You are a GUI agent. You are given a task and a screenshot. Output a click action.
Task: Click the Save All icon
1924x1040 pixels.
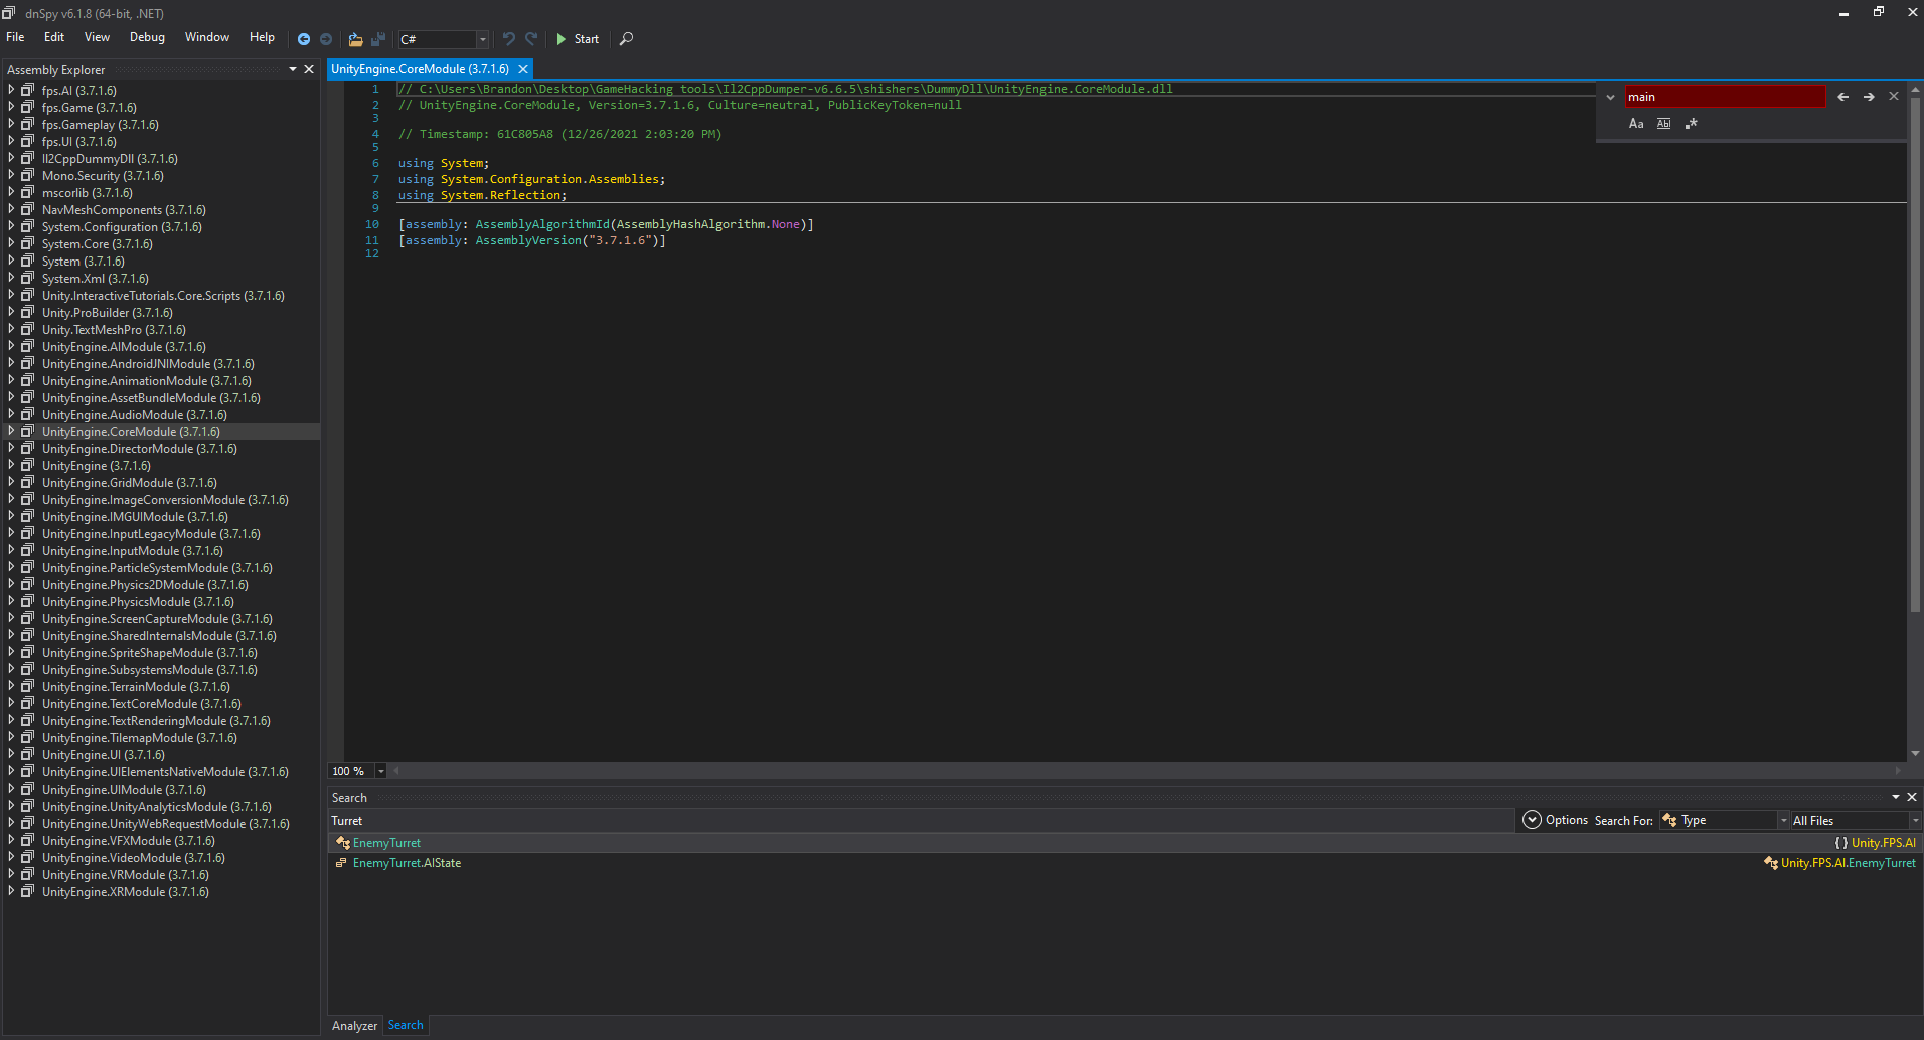378,39
